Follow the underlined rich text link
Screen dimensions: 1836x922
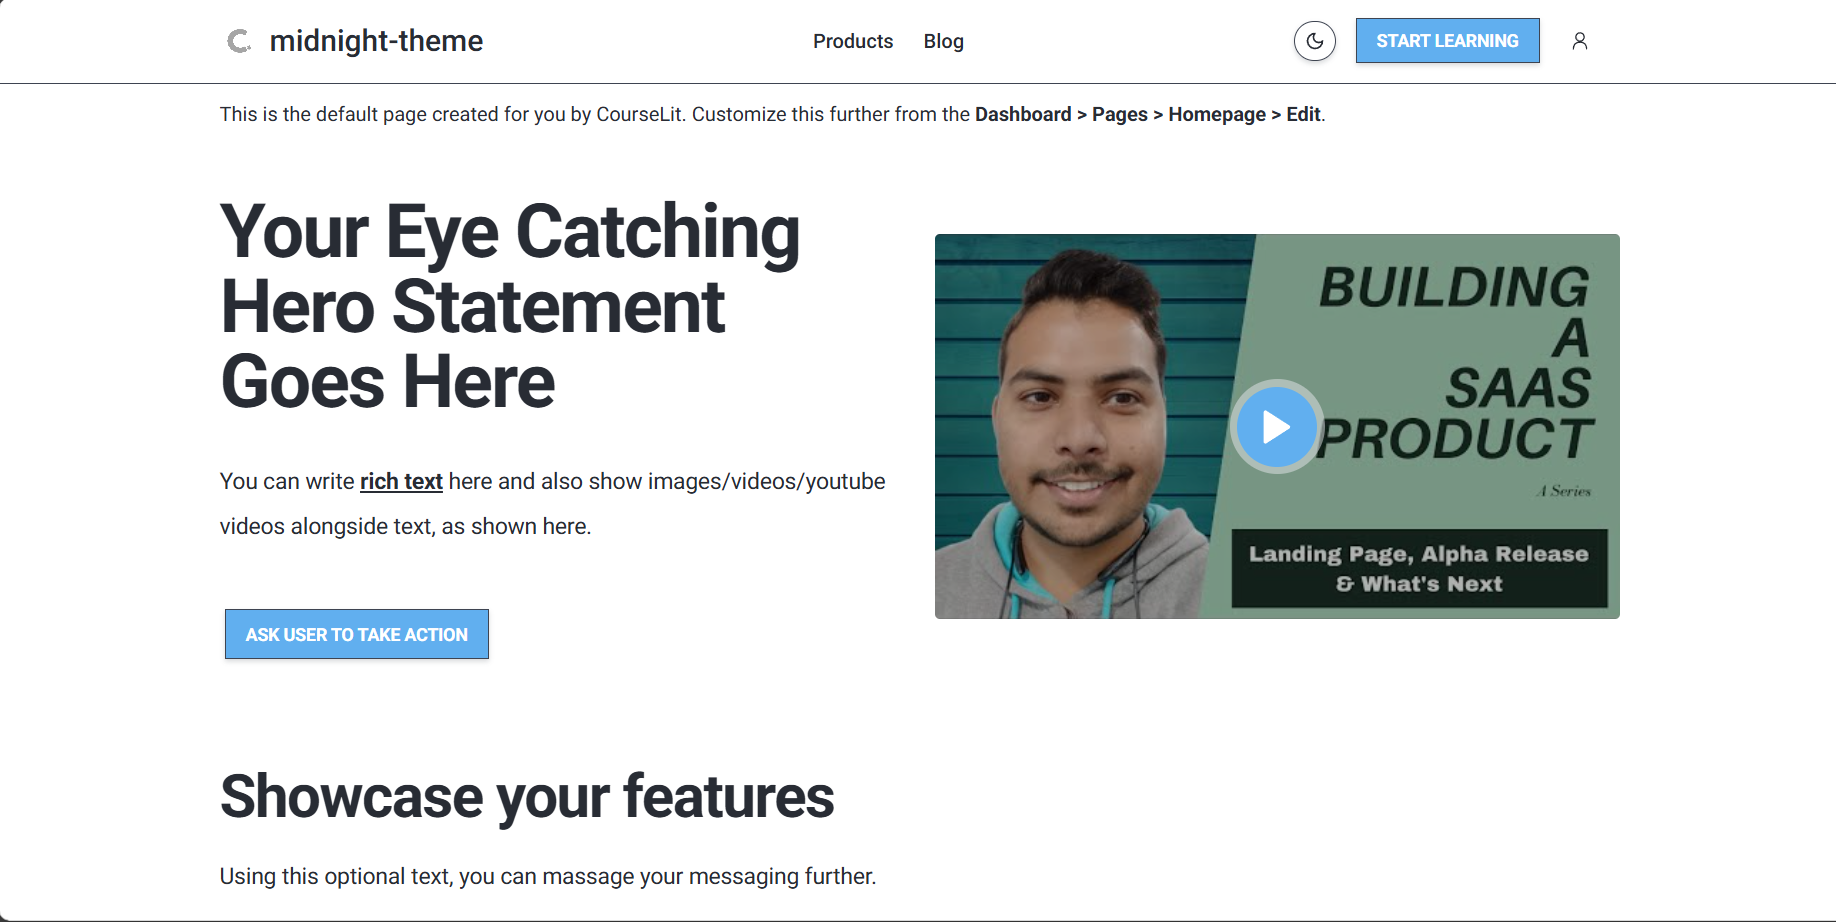[401, 482]
